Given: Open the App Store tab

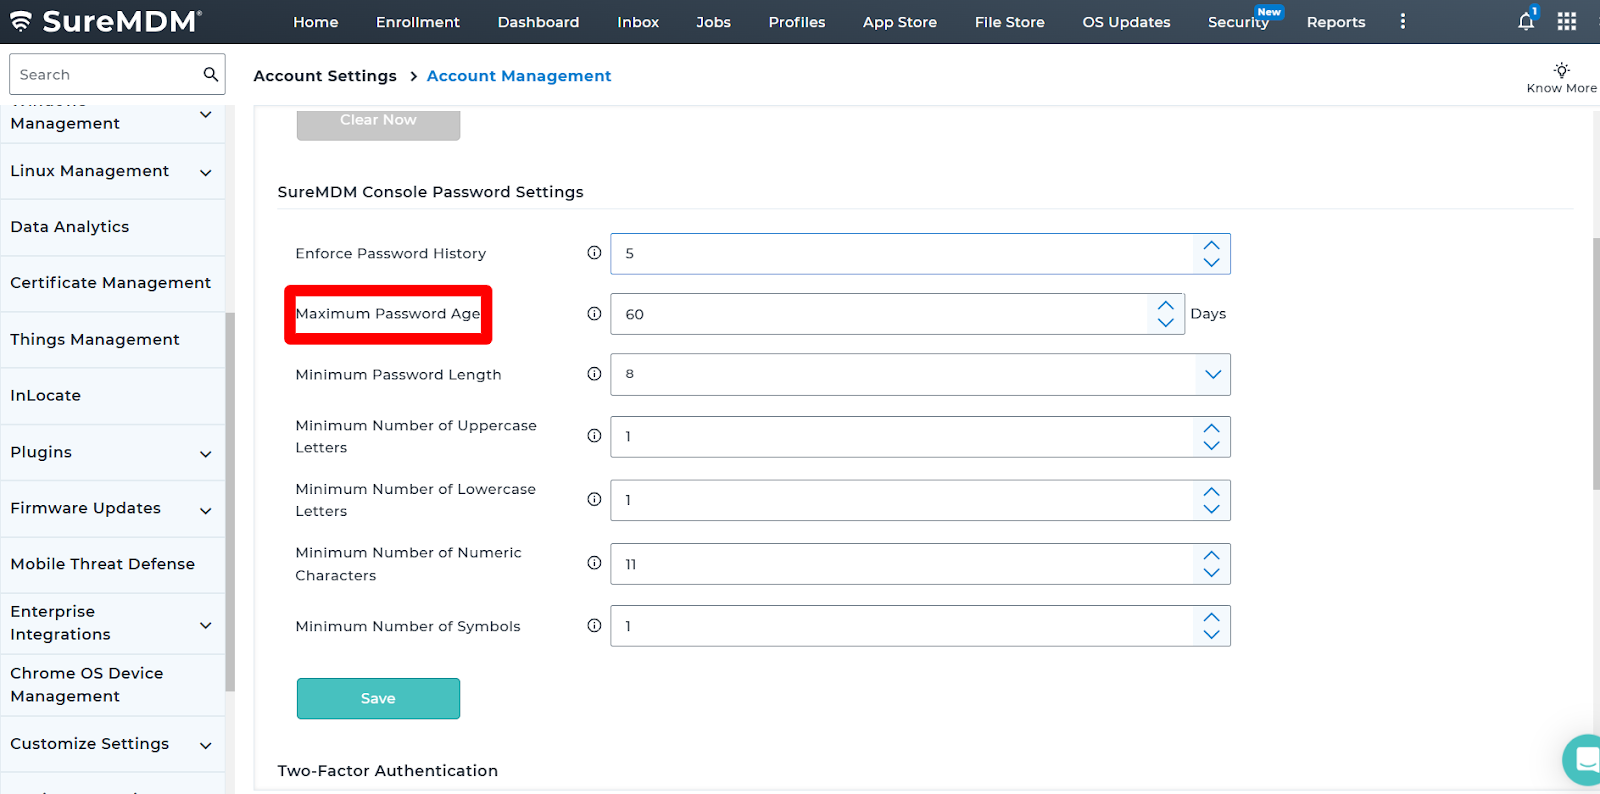Looking at the screenshot, I should point(900,22).
